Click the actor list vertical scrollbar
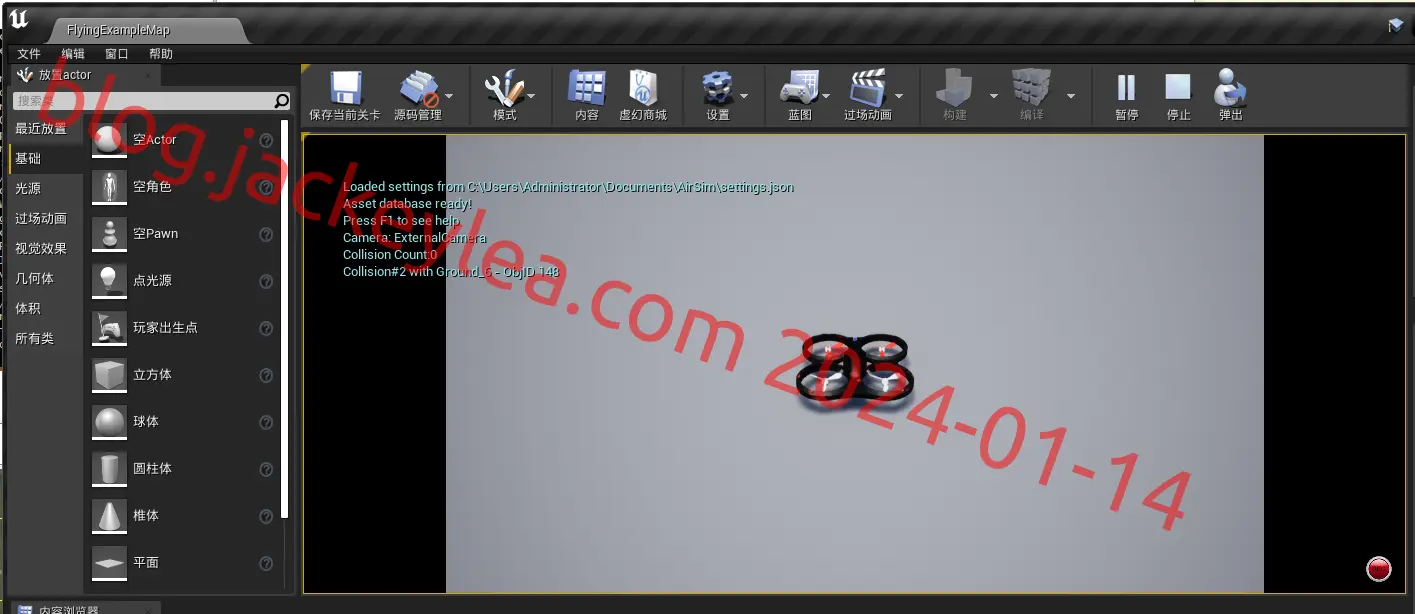Viewport: 1415px width, 614px height. pos(285,318)
